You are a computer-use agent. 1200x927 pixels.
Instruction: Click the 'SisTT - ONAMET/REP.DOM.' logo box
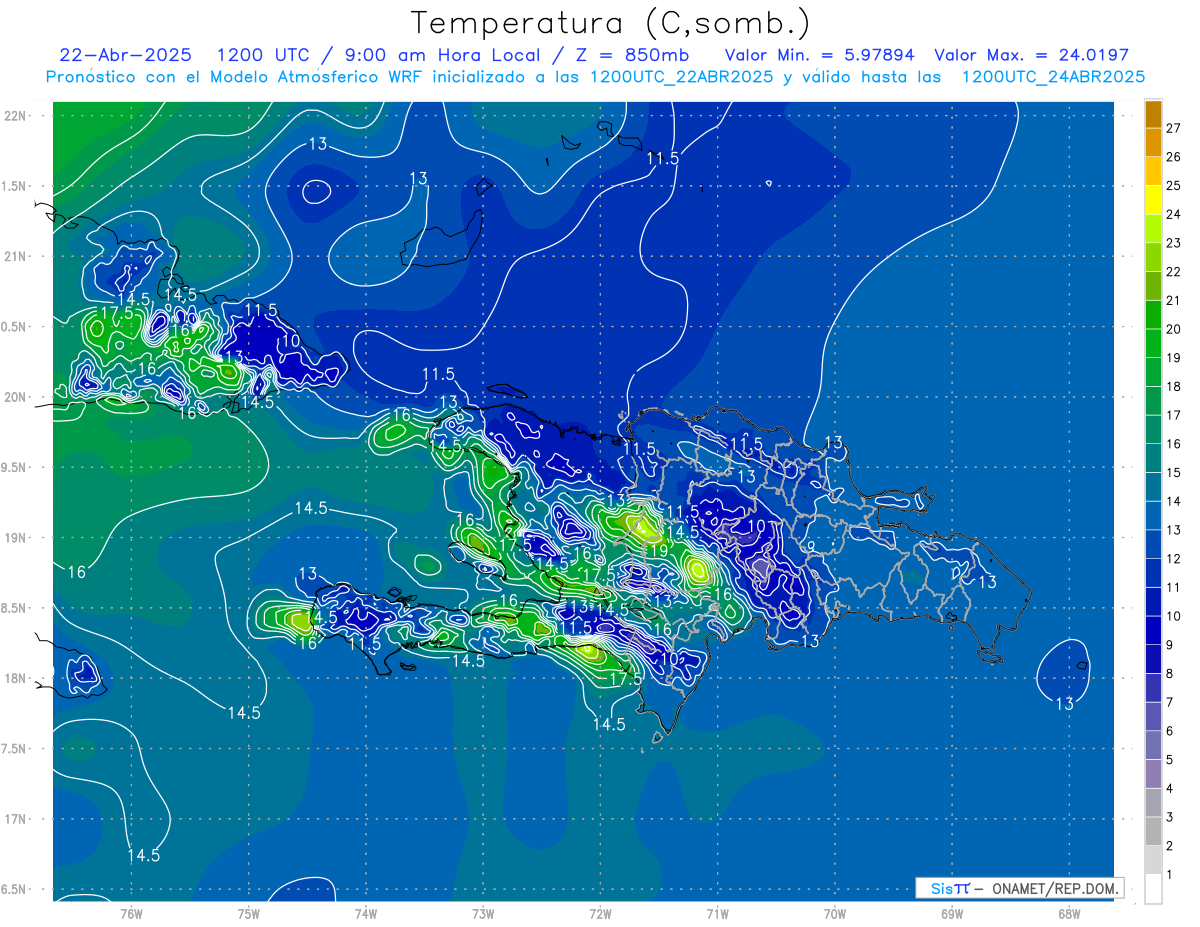pos(1020,888)
